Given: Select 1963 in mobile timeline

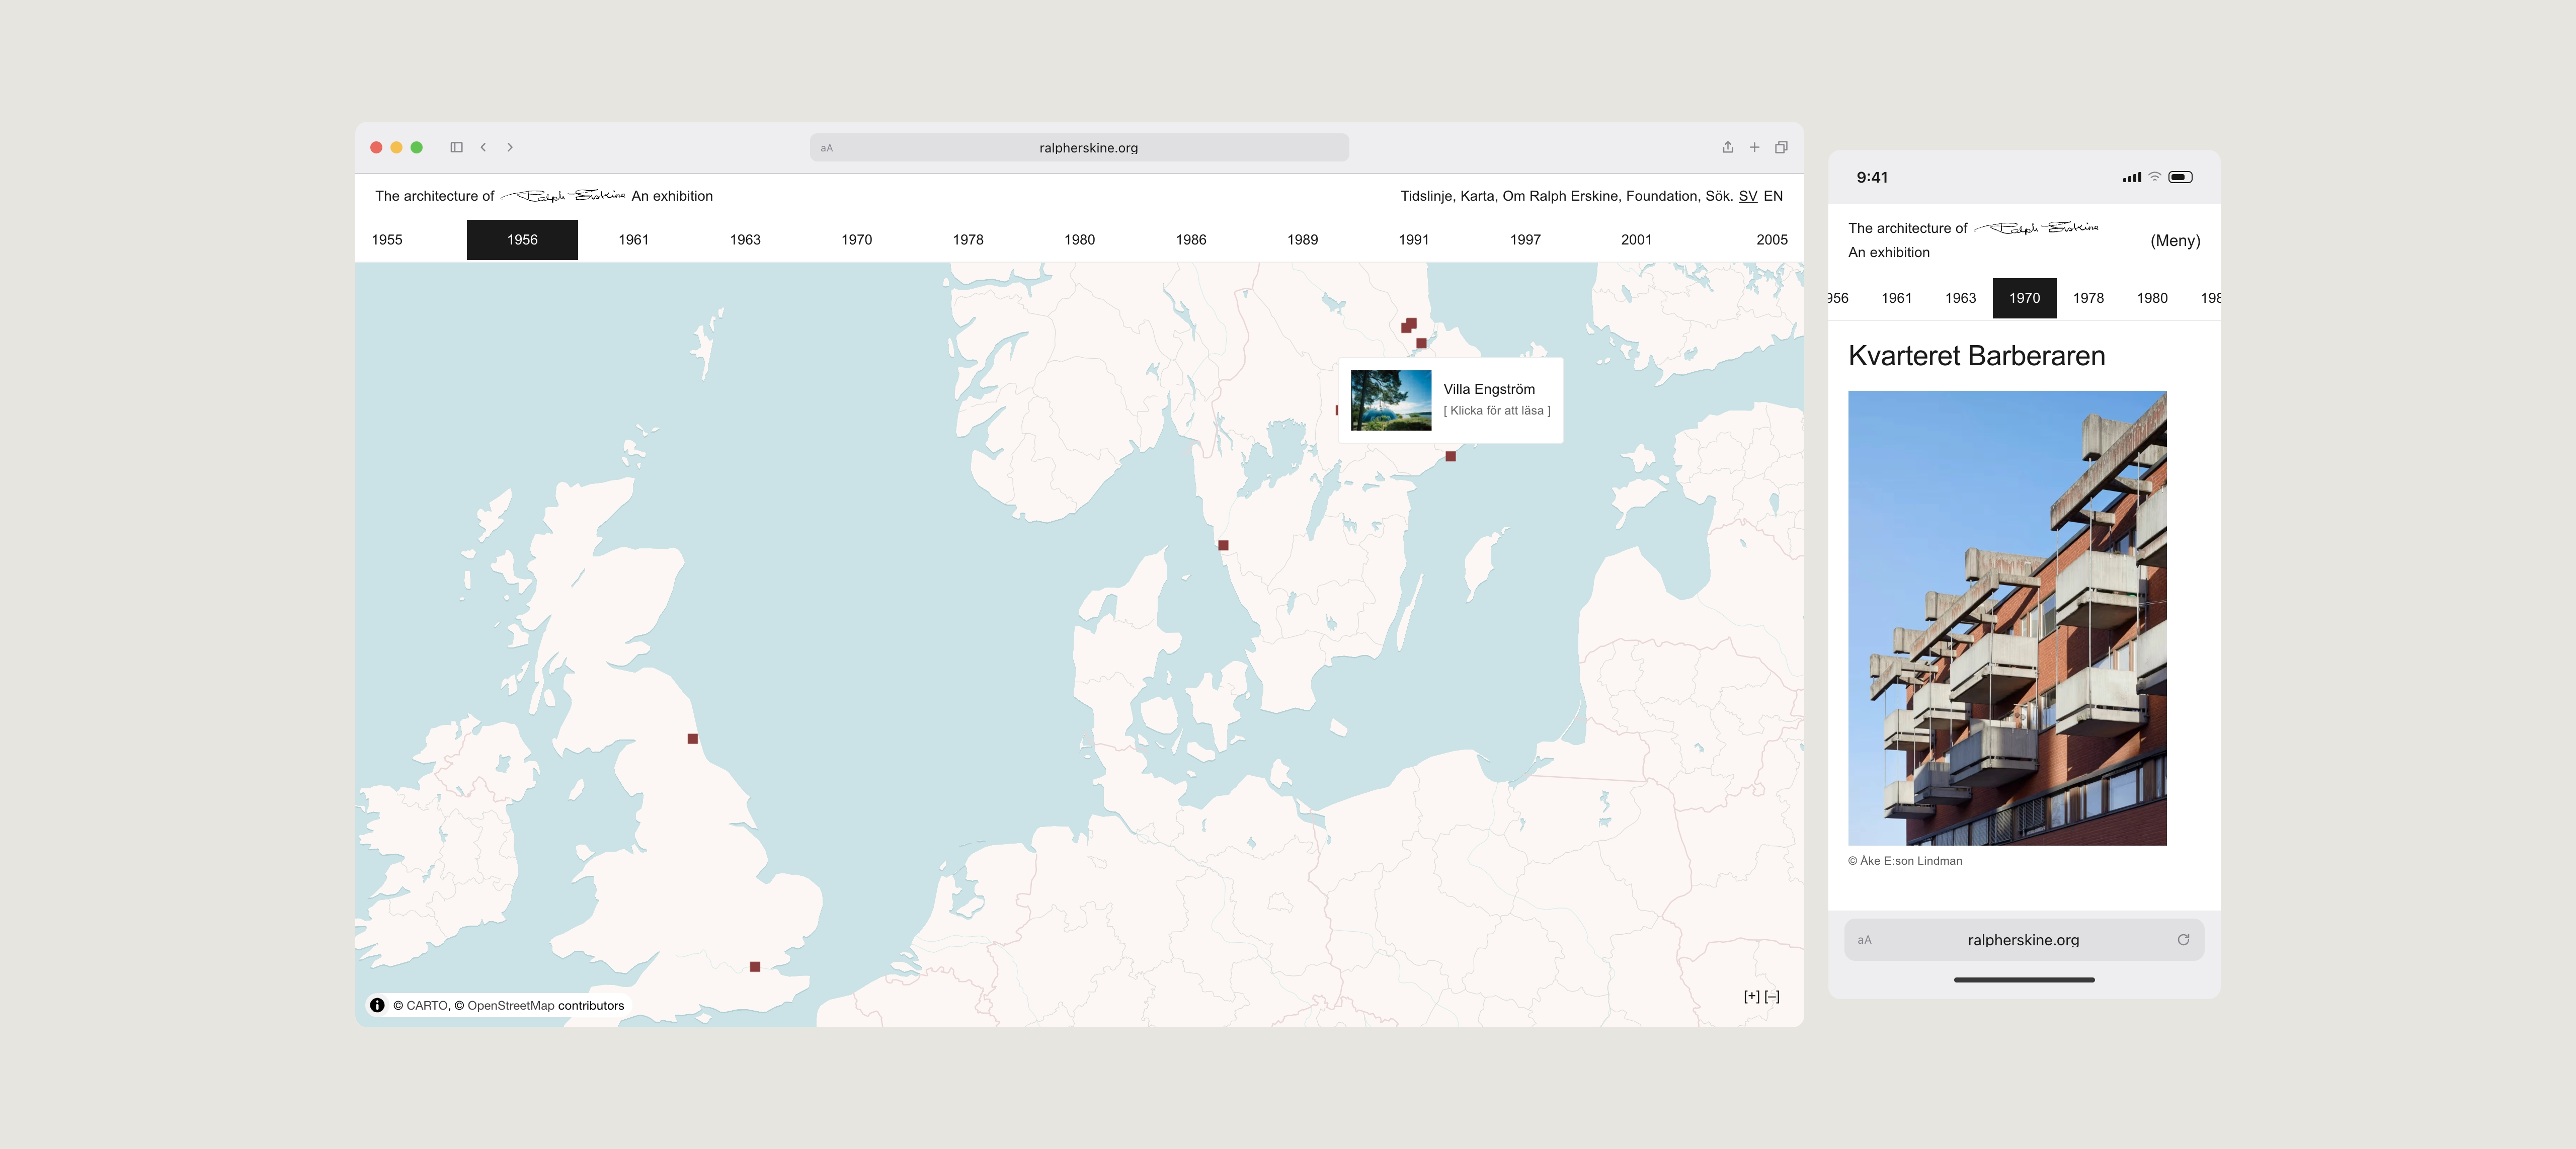Looking at the screenshot, I should click(x=1960, y=298).
